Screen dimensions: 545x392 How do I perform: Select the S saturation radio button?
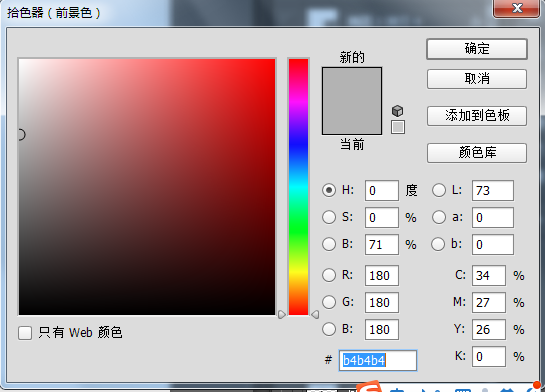pos(329,217)
